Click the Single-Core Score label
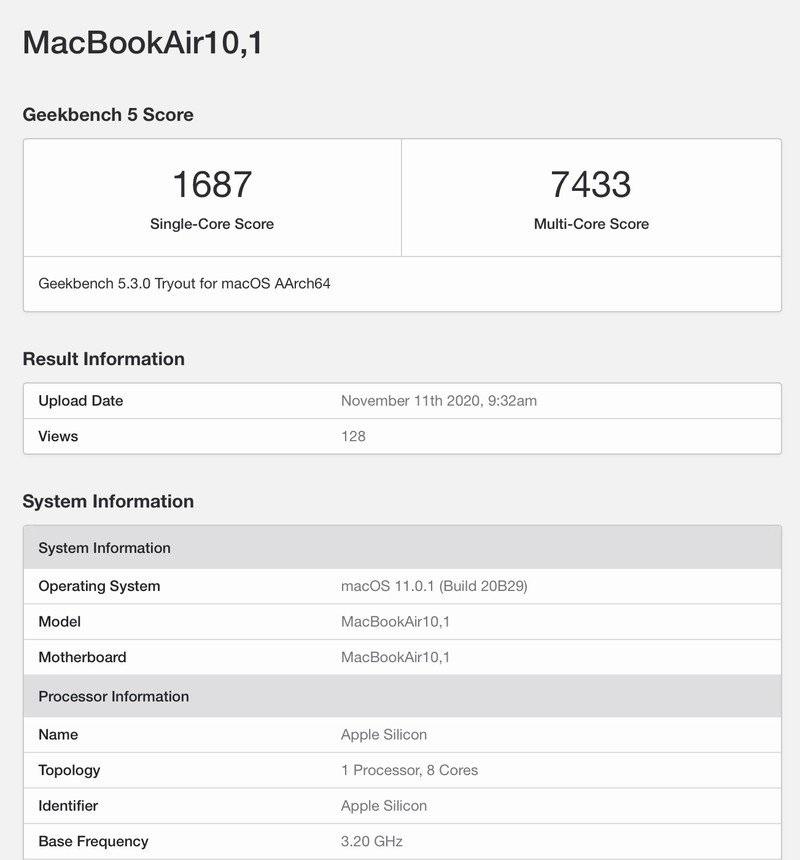The image size is (800, 860). [x=213, y=224]
